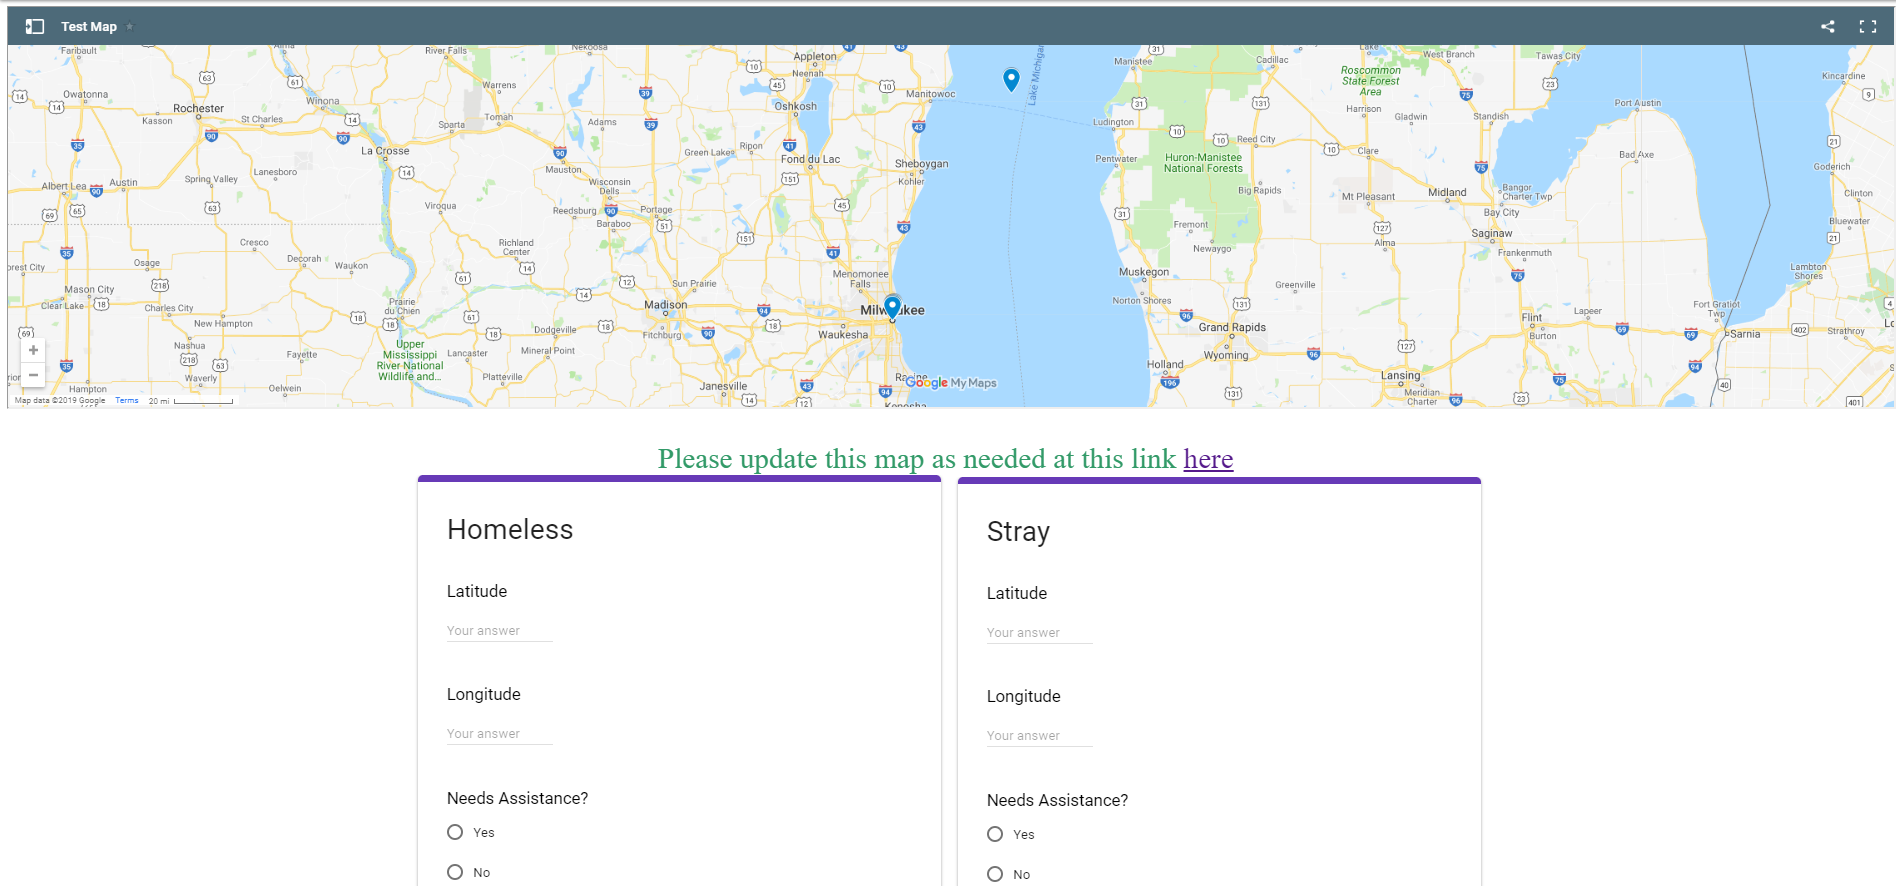Choose Yes under Homeless Needs Assistance
The height and width of the screenshot is (886, 1896).
[455, 832]
